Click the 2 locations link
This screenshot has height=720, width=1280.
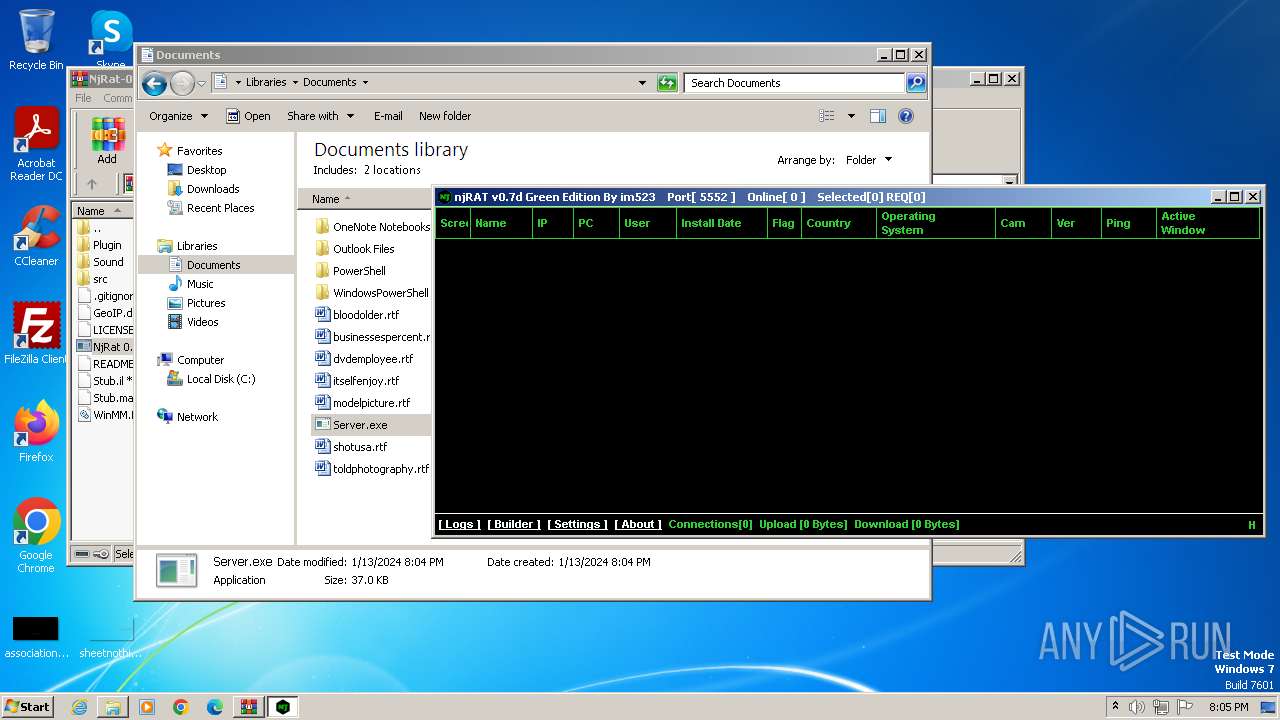point(392,170)
